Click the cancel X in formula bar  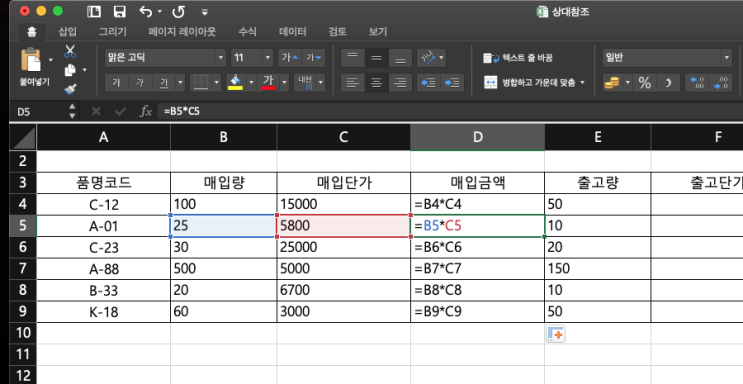tap(96, 111)
